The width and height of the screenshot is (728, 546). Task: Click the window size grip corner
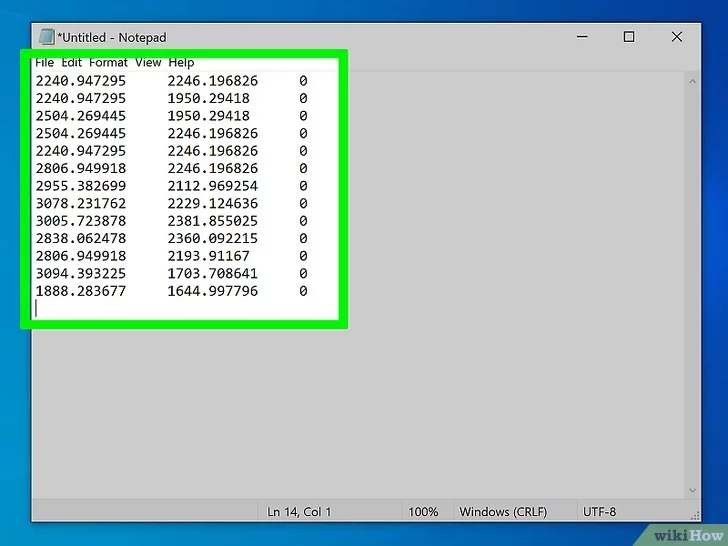695,516
